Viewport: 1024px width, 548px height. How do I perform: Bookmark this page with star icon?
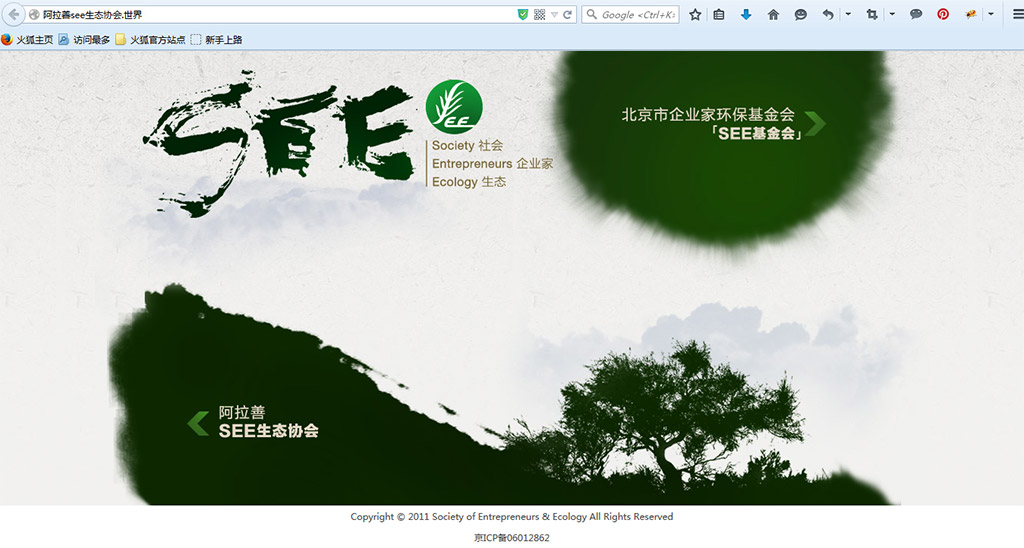695,14
